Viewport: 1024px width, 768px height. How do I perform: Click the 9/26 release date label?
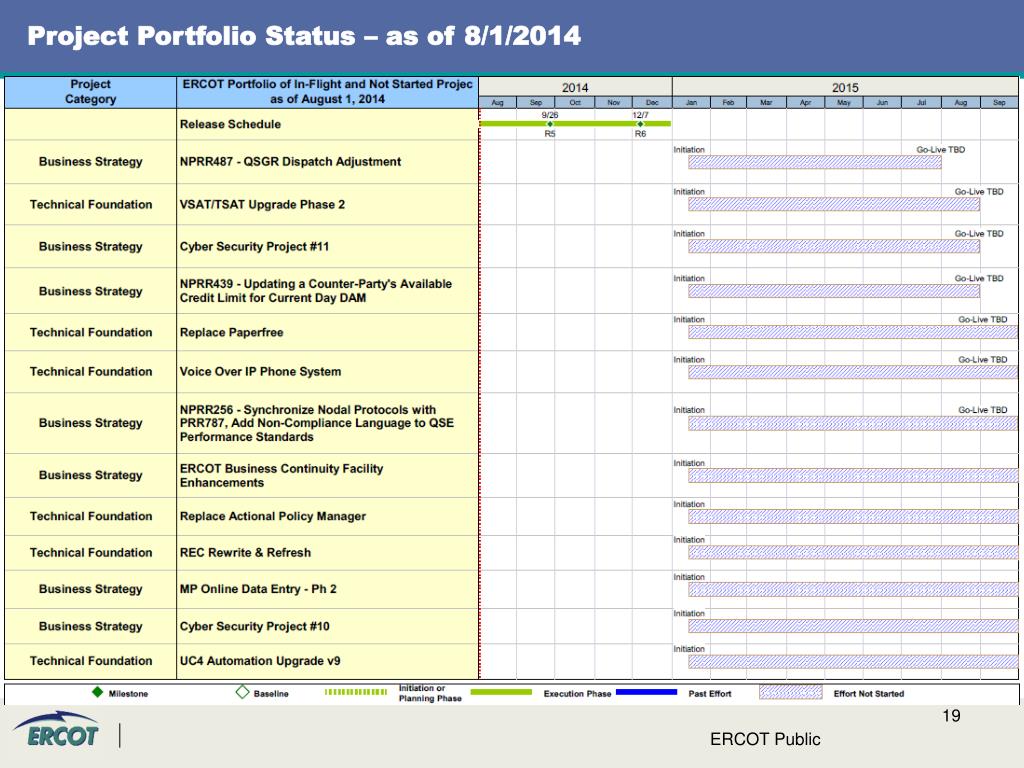(550, 115)
